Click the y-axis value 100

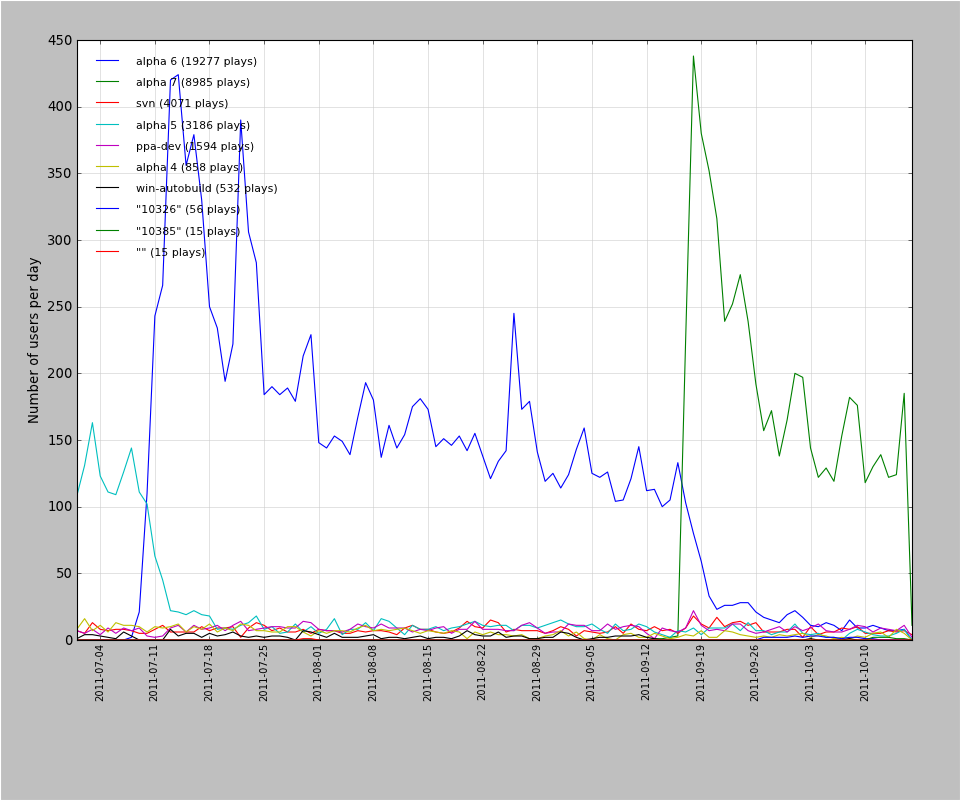(60, 507)
